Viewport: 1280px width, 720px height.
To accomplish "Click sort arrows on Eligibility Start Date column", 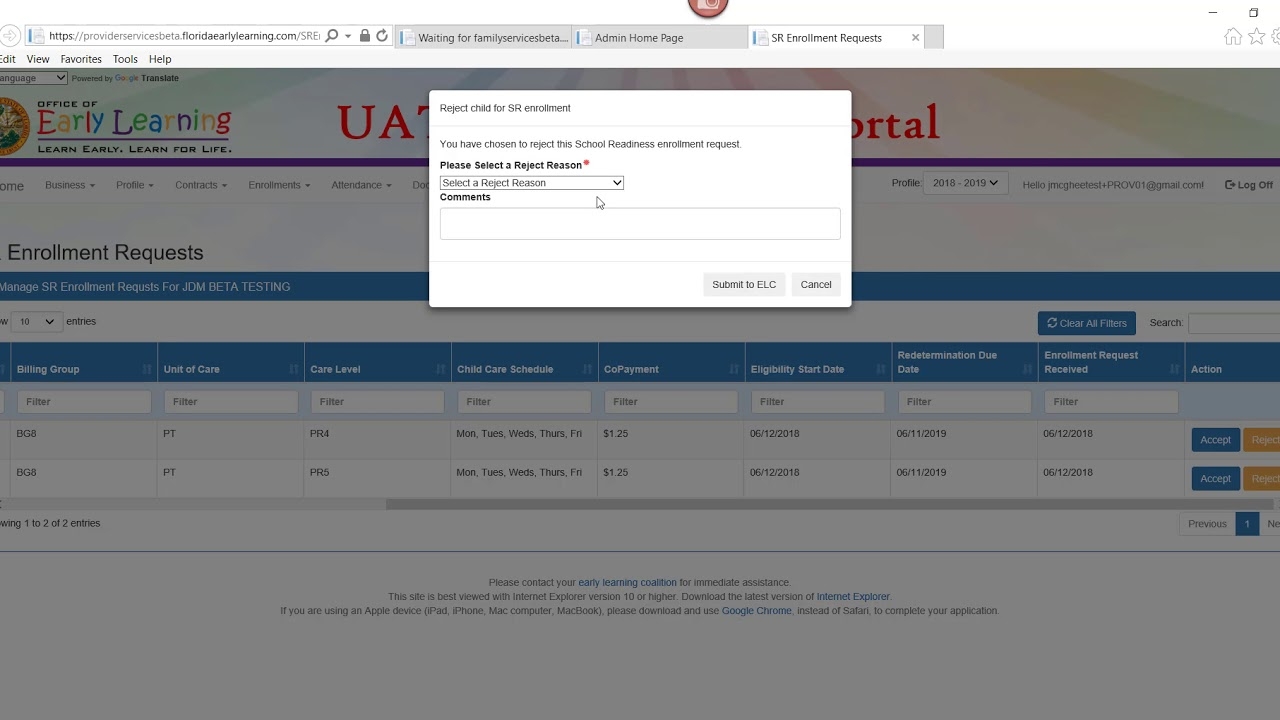I will (881, 369).
